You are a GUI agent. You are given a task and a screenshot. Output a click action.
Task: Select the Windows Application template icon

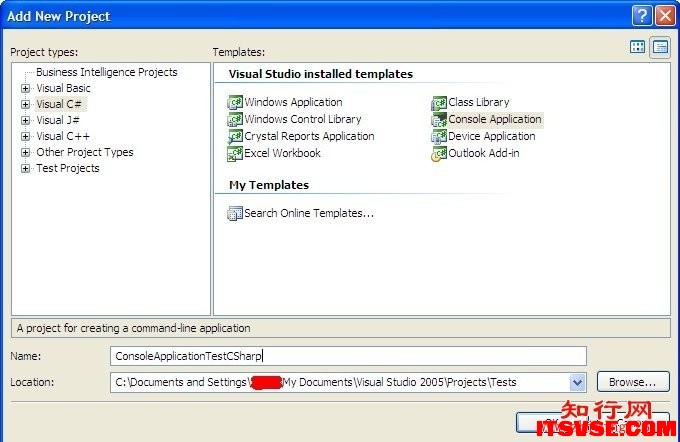click(x=235, y=102)
